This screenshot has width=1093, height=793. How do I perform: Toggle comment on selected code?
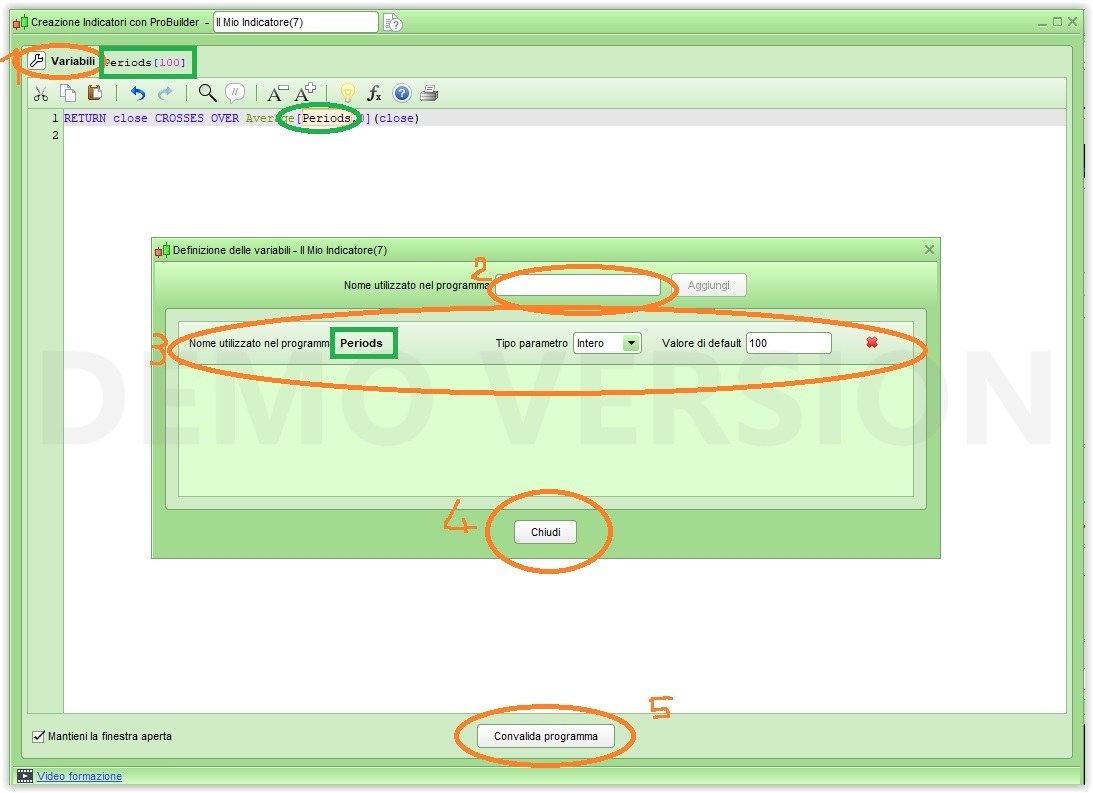(236, 93)
